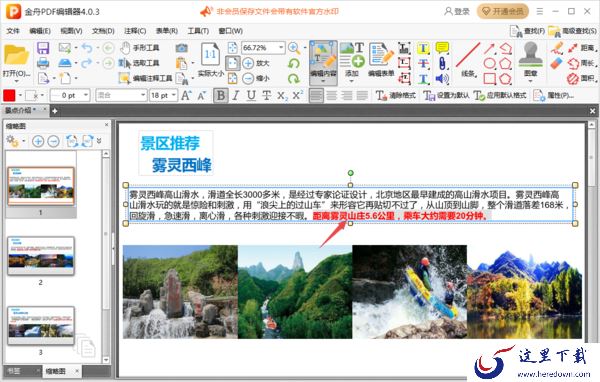Viewport: 600px width, 382px height.
Task: Open the red fill color dropdown arrow
Action: pyautogui.click(x=20, y=95)
